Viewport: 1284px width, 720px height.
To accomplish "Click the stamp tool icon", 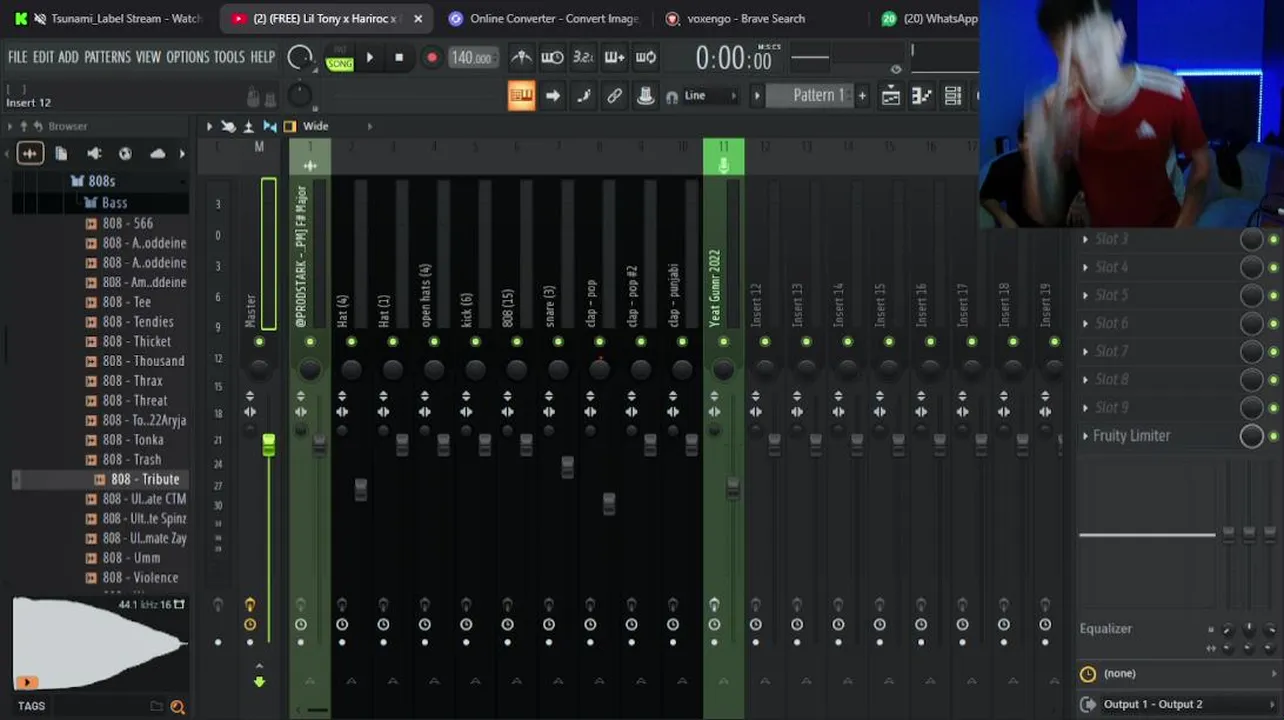I will (x=646, y=95).
